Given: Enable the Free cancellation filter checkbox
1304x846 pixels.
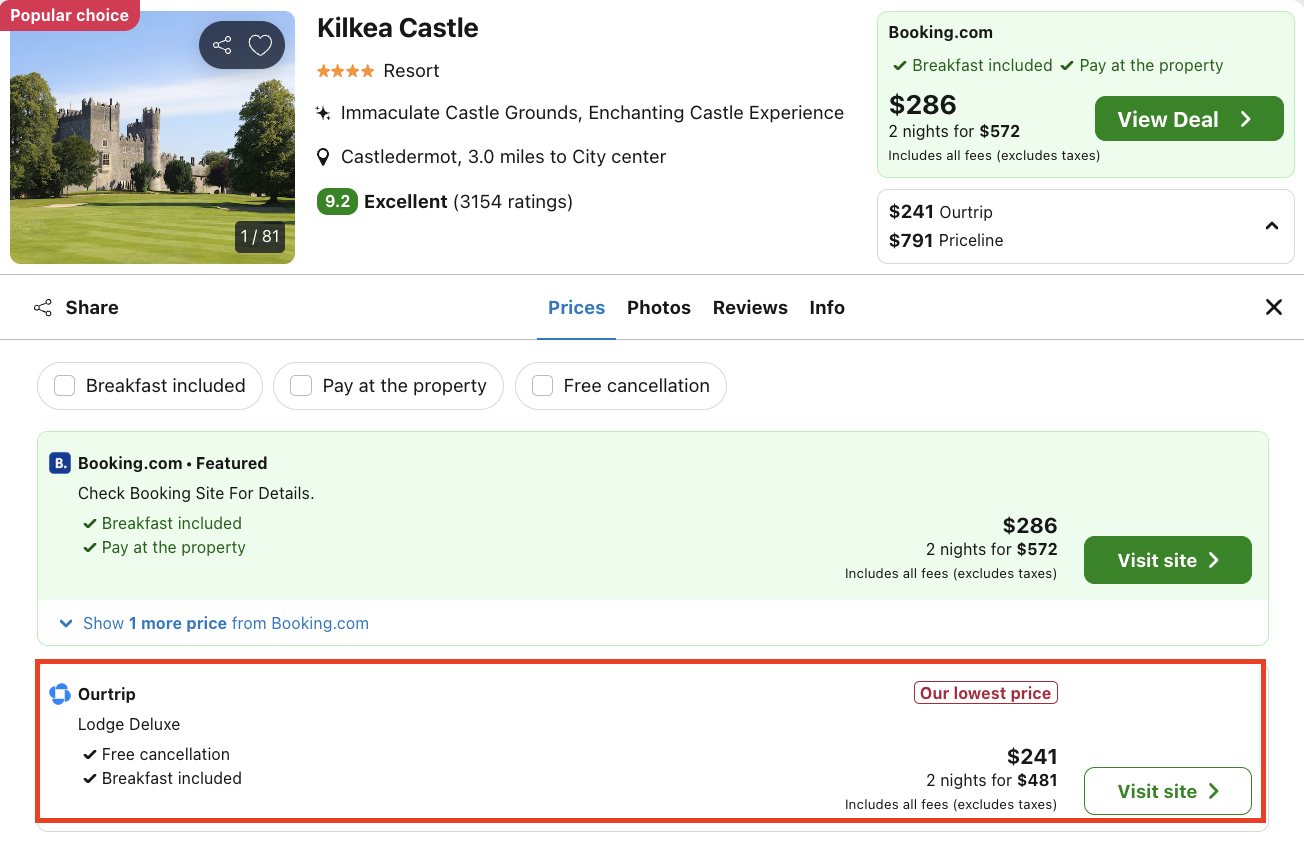Looking at the screenshot, I should tap(543, 386).
